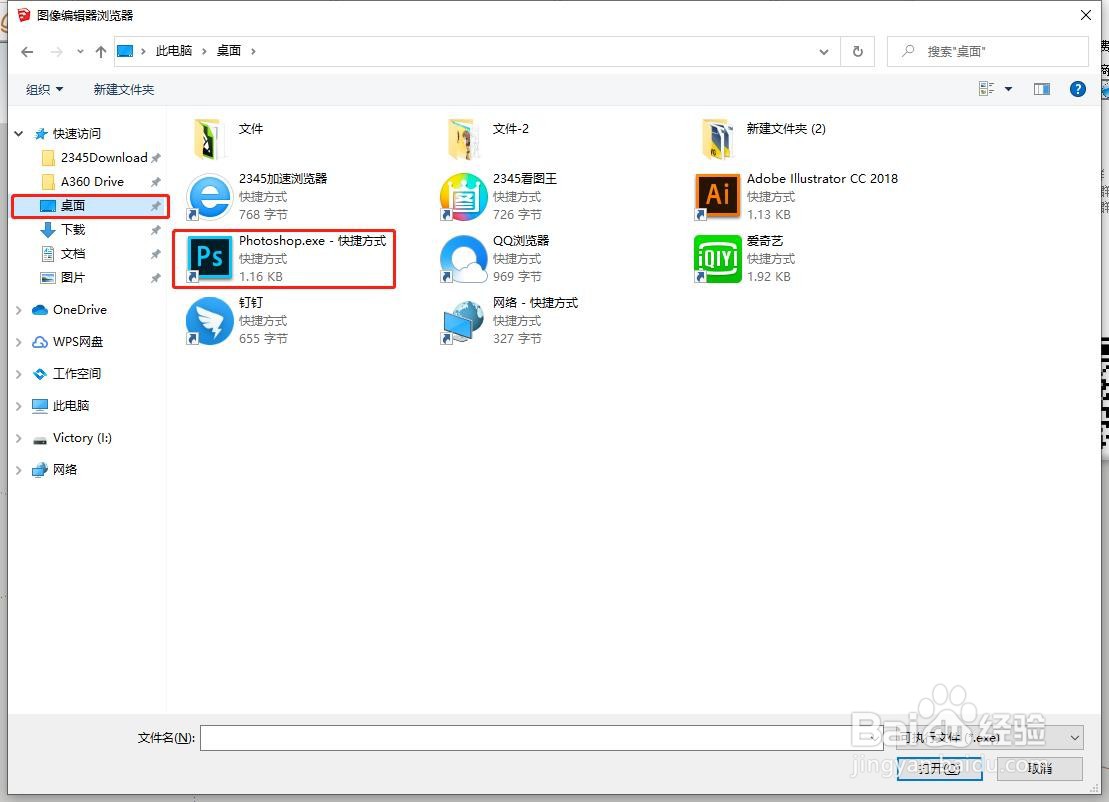Click the magnifier icon in search box
The height and width of the screenshot is (802, 1109).
pos(907,51)
